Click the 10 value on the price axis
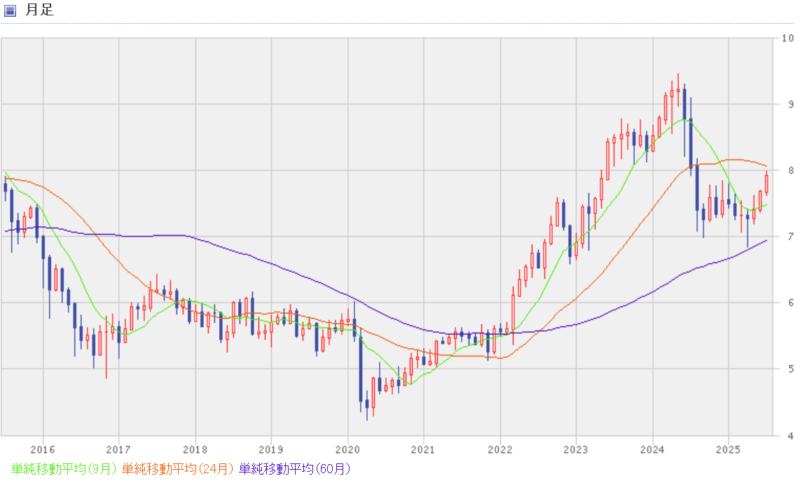This screenshot has height=483, width=800. coord(788,38)
